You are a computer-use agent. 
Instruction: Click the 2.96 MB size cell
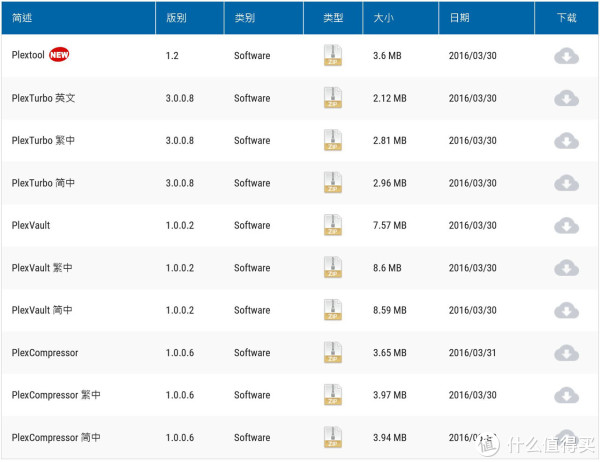[390, 183]
